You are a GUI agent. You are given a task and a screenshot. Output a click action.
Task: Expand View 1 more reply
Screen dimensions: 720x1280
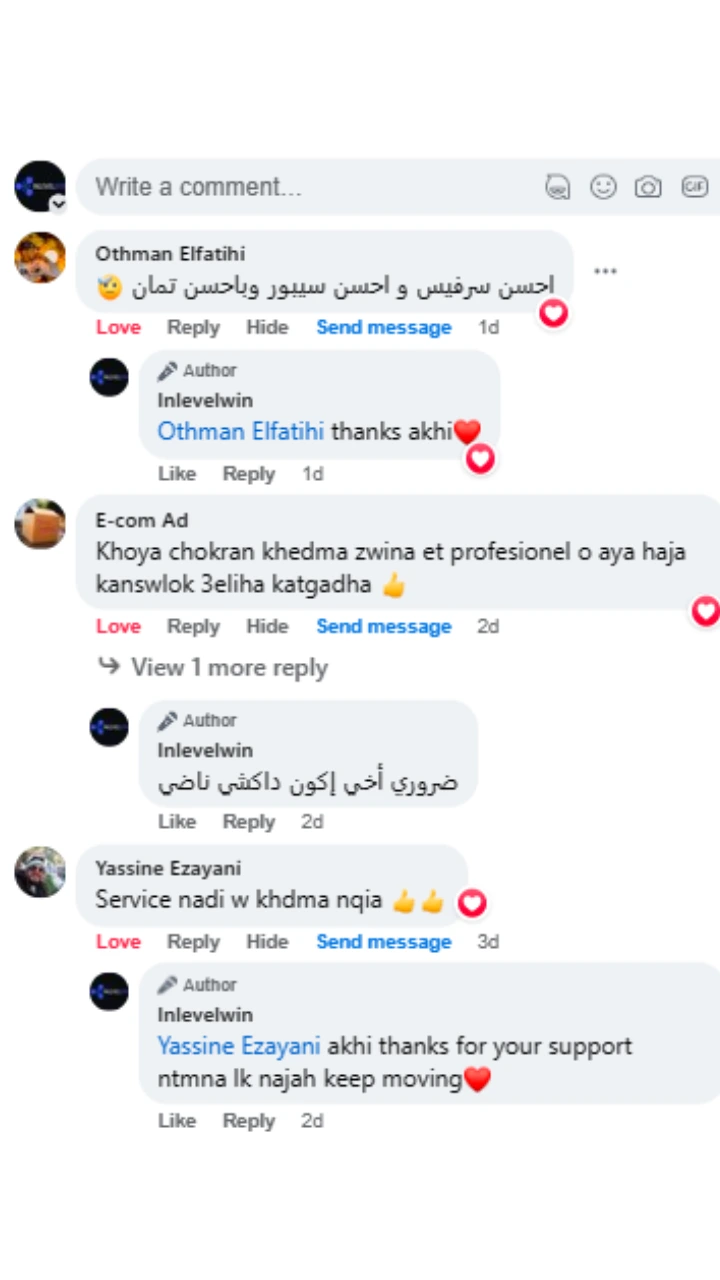pos(229,667)
